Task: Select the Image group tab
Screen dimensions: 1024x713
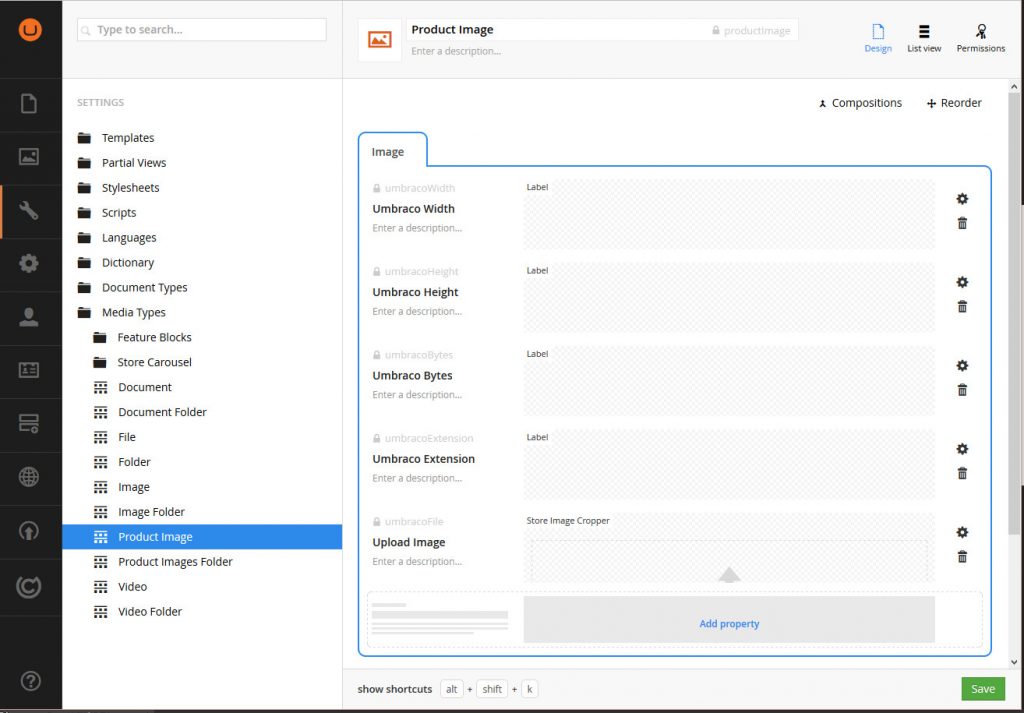Action: click(x=388, y=152)
